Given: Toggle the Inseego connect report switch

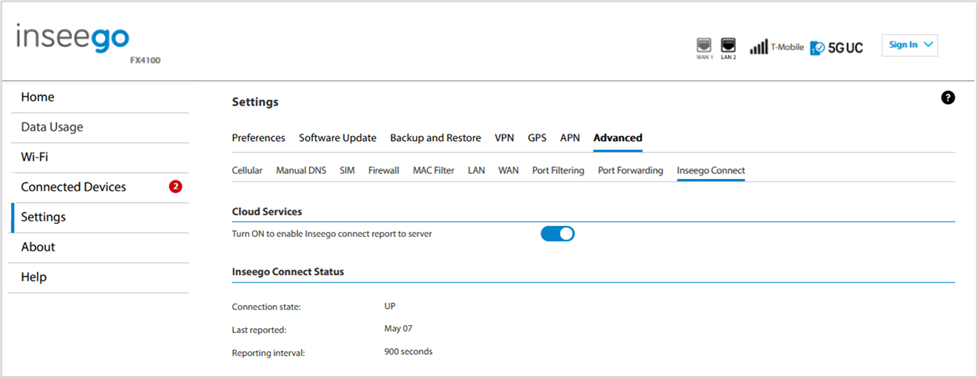Looking at the screenshot, I should [557, 234].
